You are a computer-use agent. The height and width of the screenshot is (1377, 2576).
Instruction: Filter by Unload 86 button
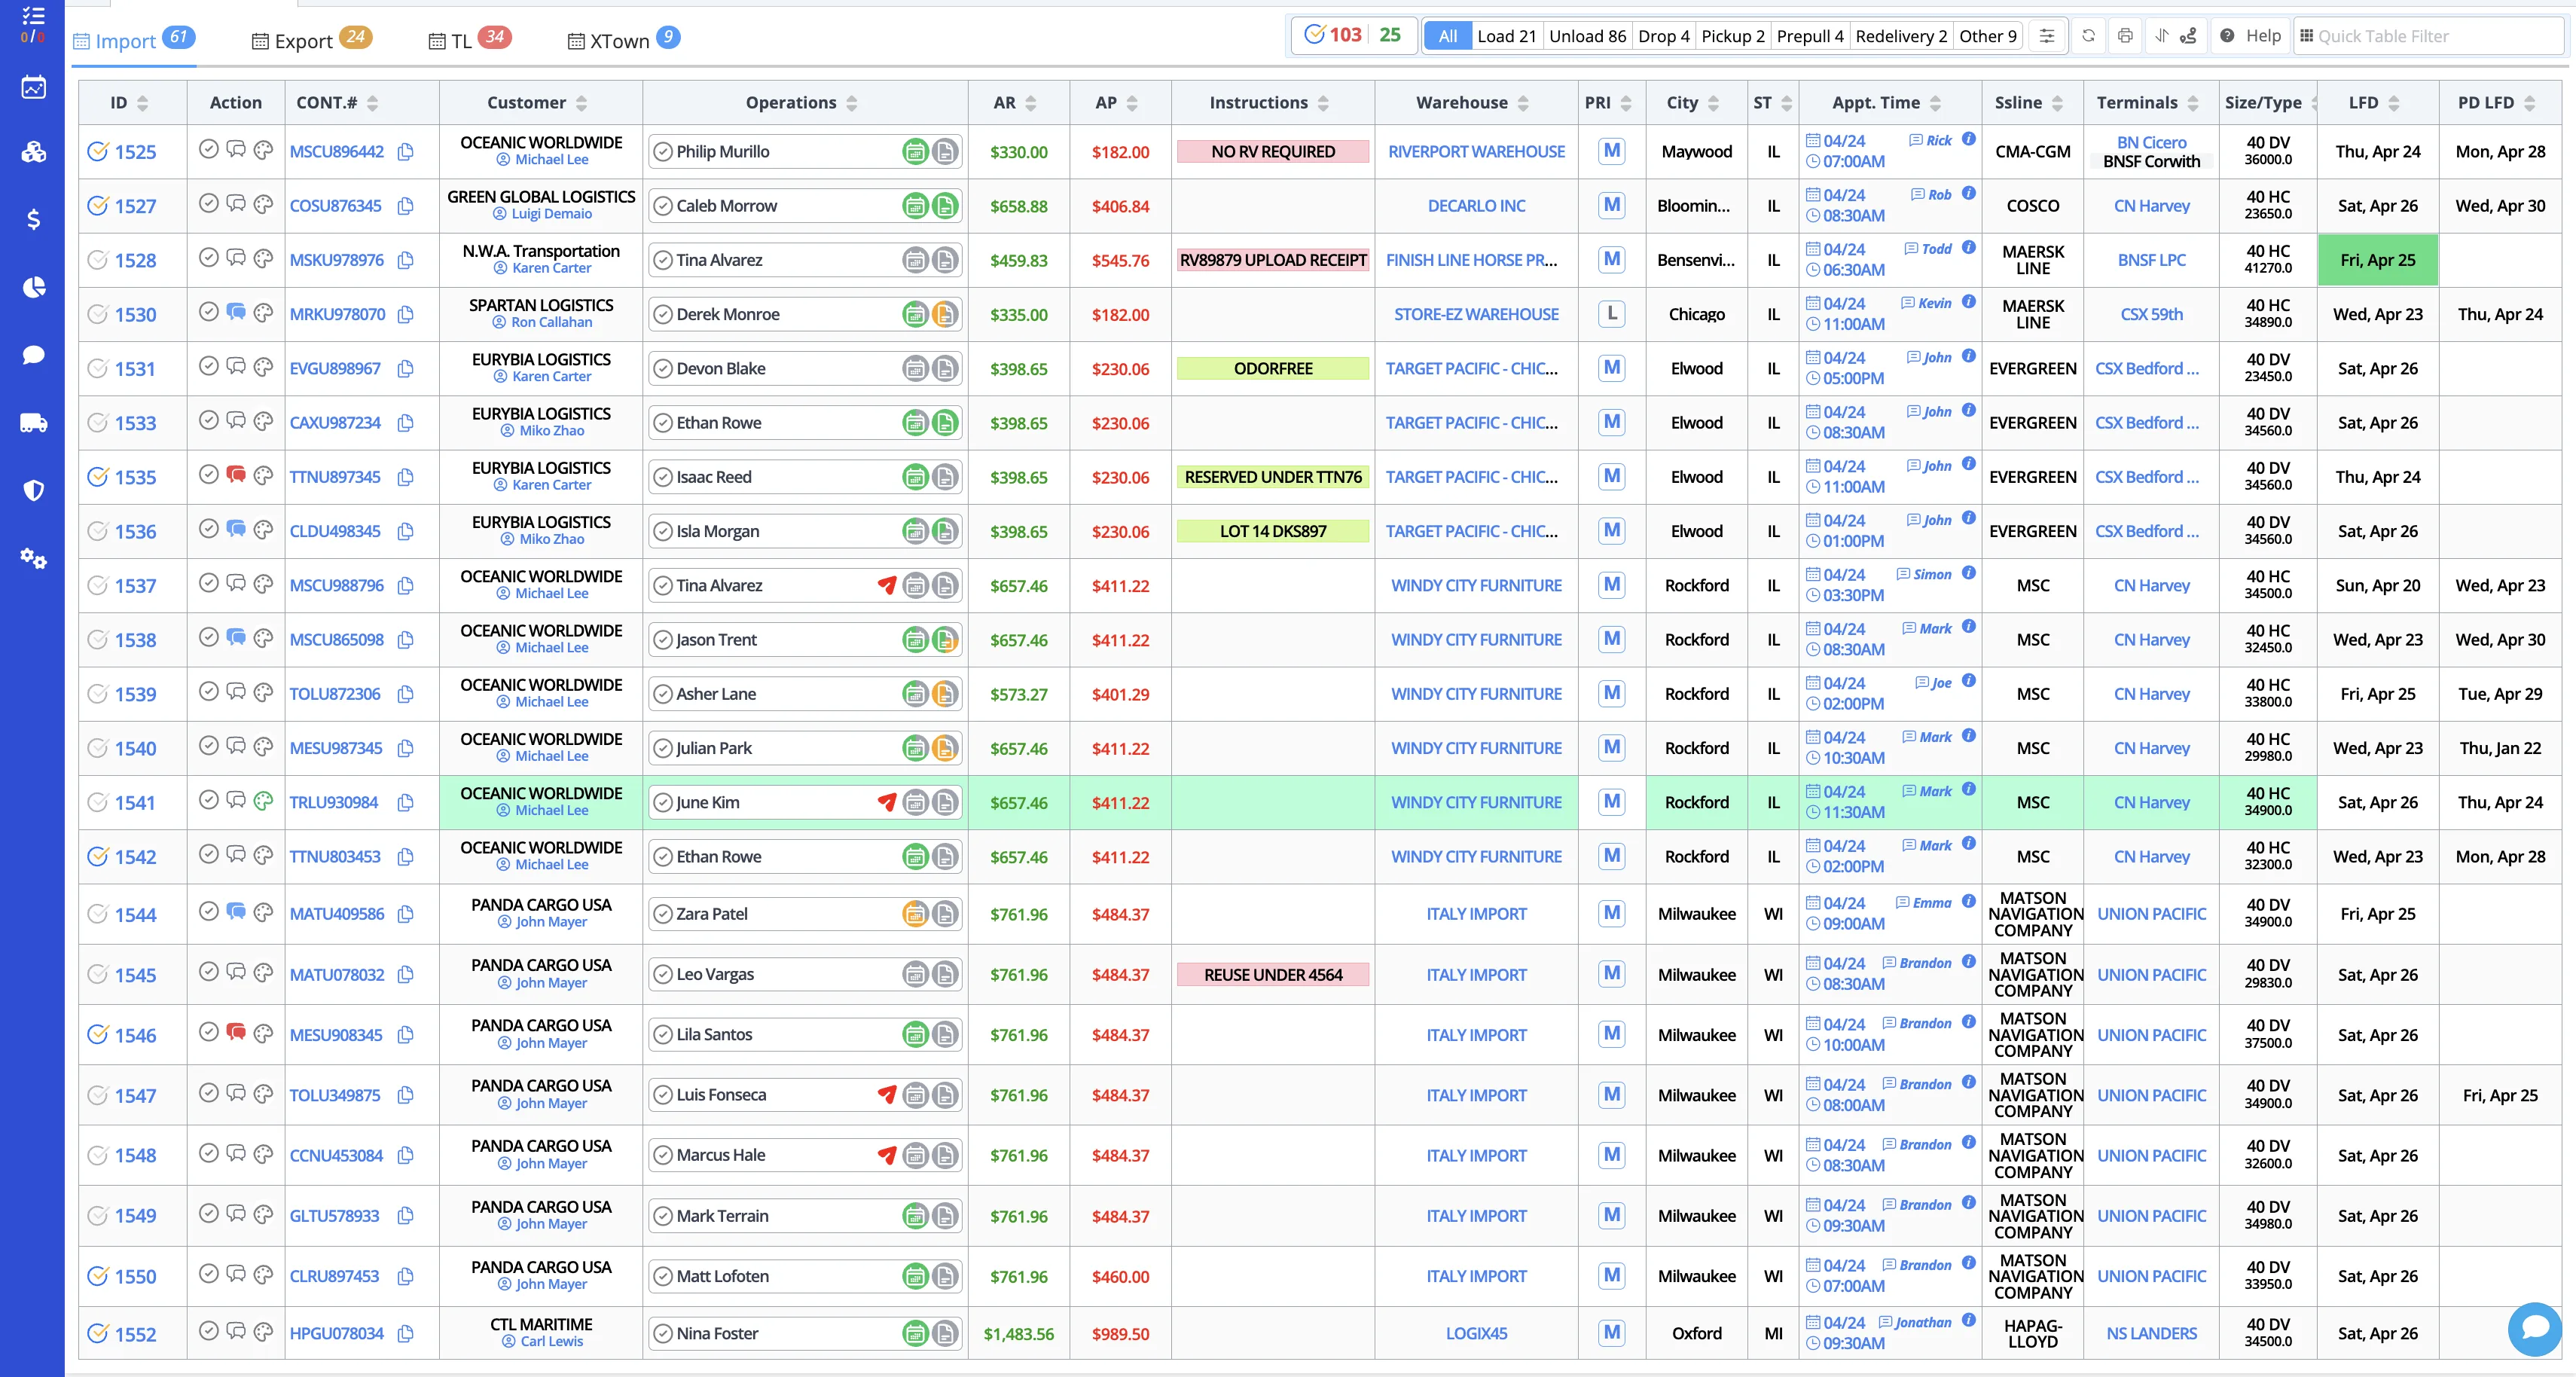pos(1587,36)
